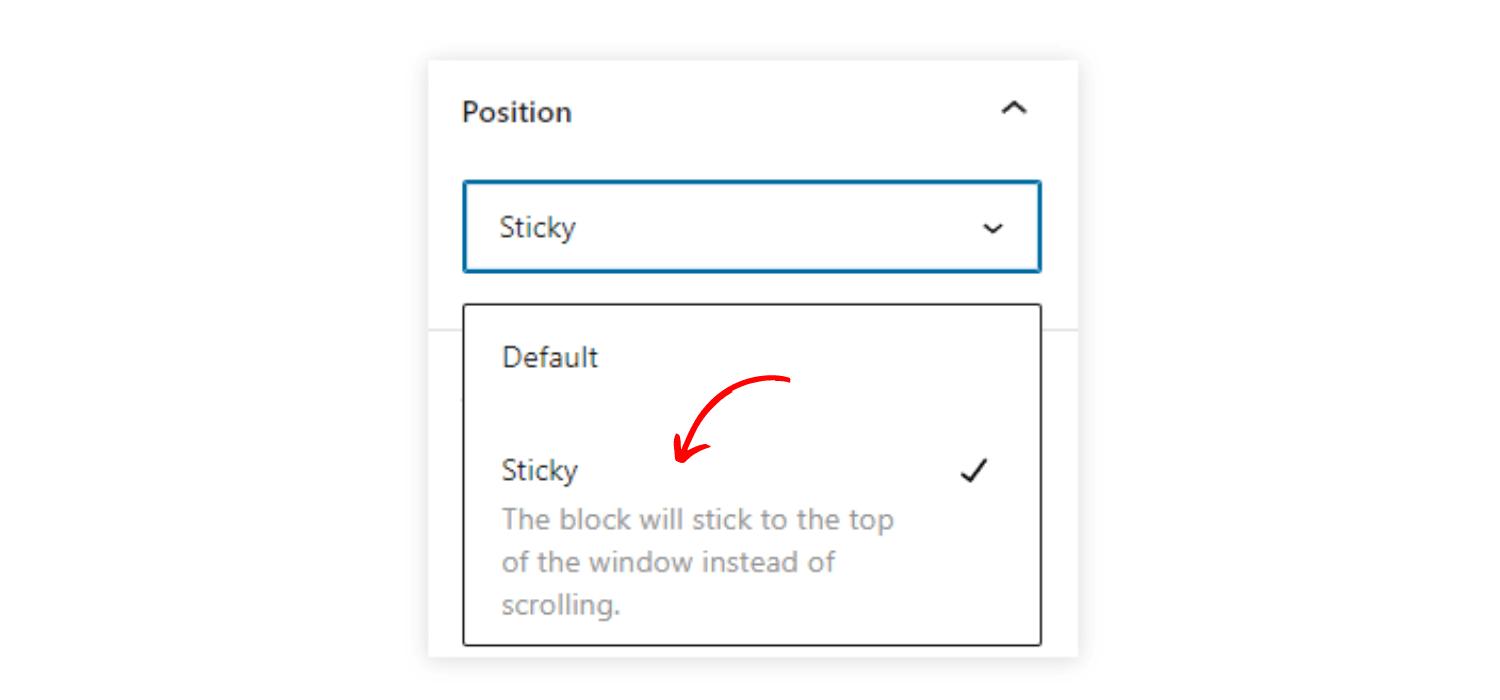Choose the Default position option
This screenshot has width=1500, height=700.
pos(550,357)
